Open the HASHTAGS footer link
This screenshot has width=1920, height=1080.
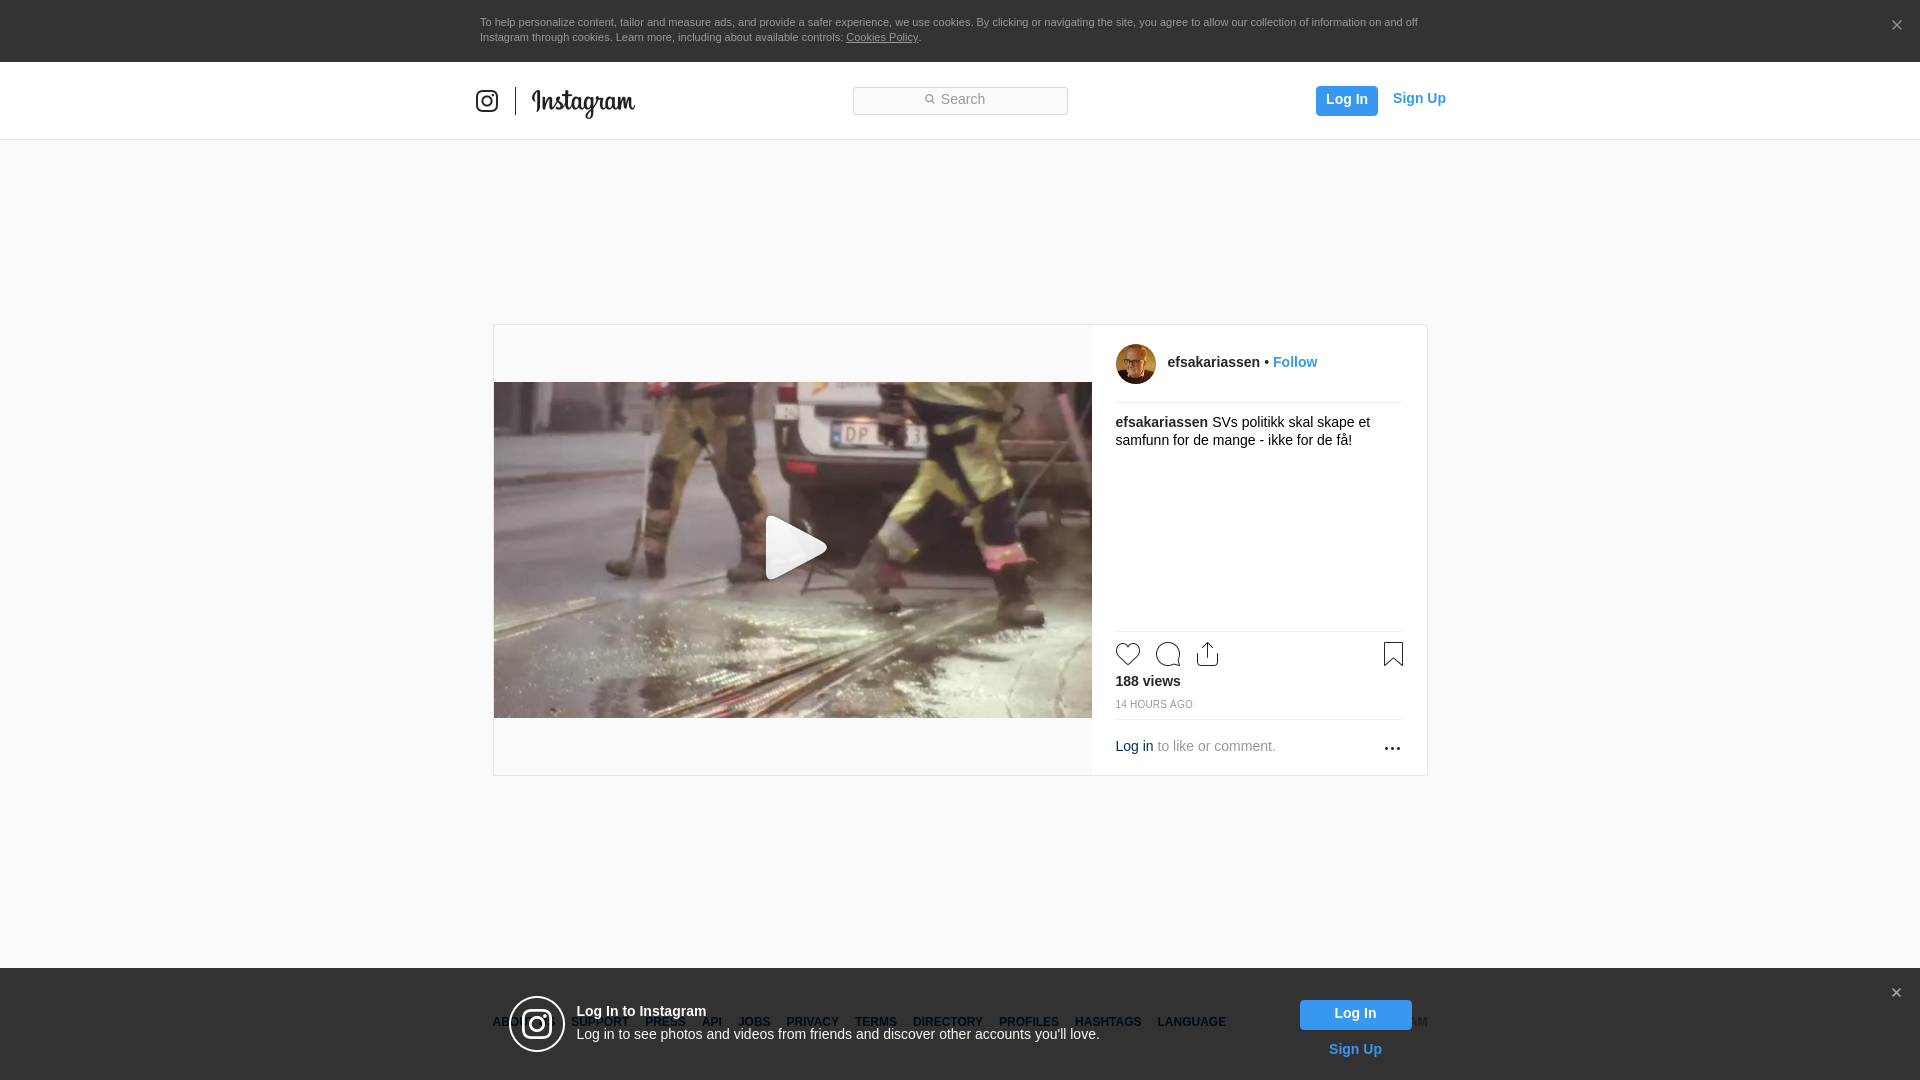coord(1107,1022)
